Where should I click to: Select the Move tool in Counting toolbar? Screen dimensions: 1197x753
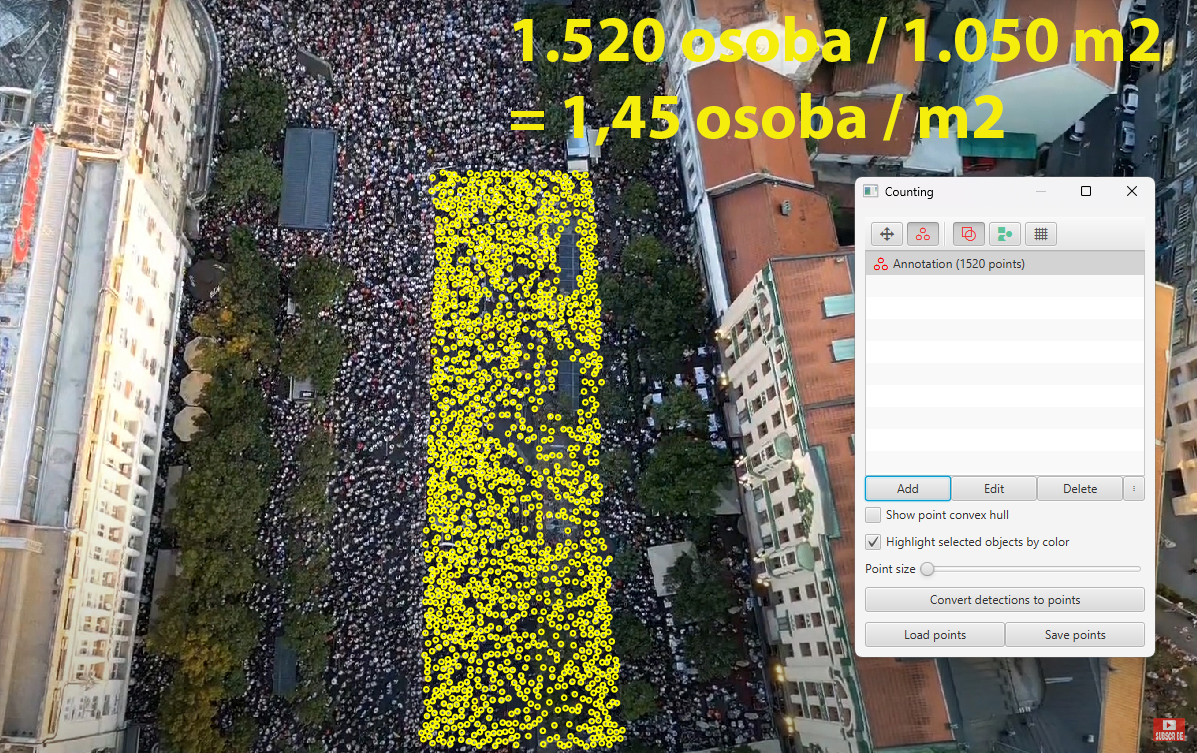point(886,234)
